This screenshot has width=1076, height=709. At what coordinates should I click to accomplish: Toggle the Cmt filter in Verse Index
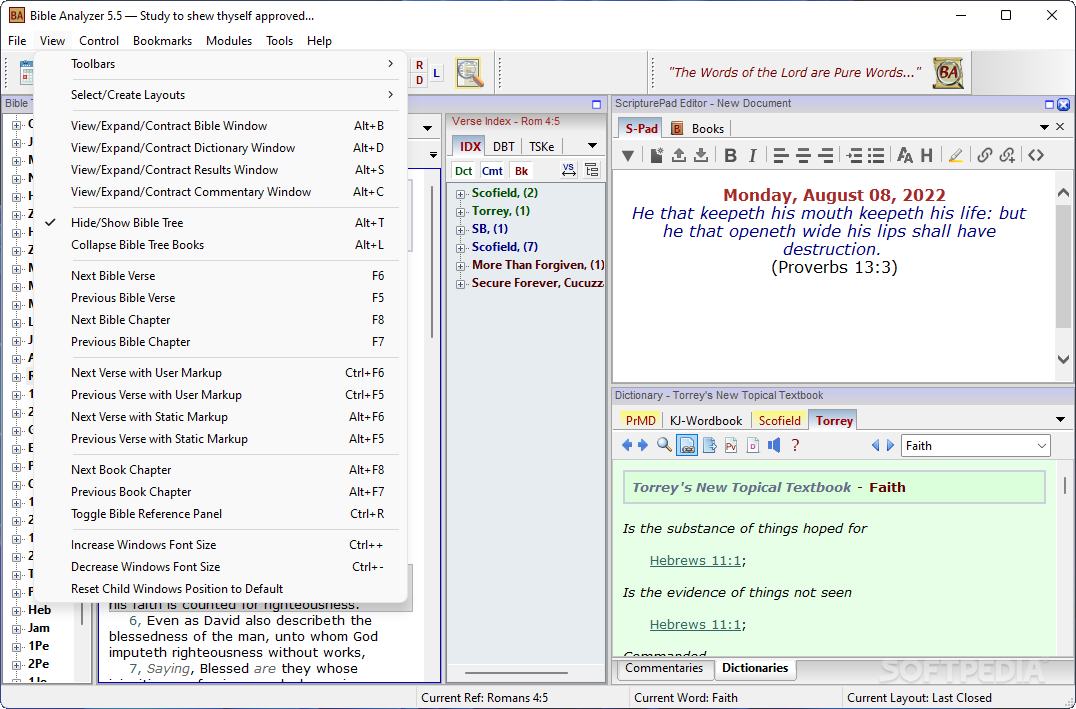click(x=492, y=171)
